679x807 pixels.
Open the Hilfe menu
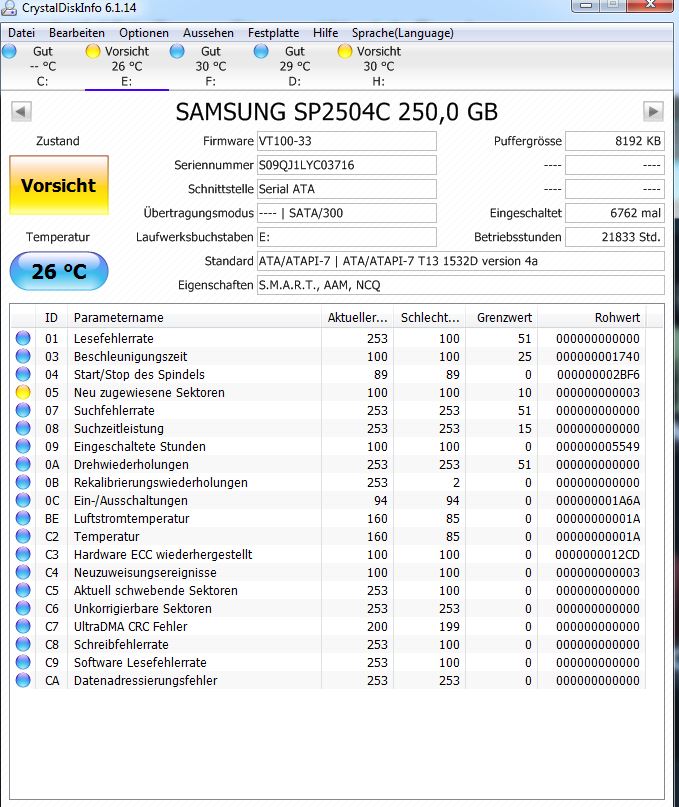coord(325,33)
